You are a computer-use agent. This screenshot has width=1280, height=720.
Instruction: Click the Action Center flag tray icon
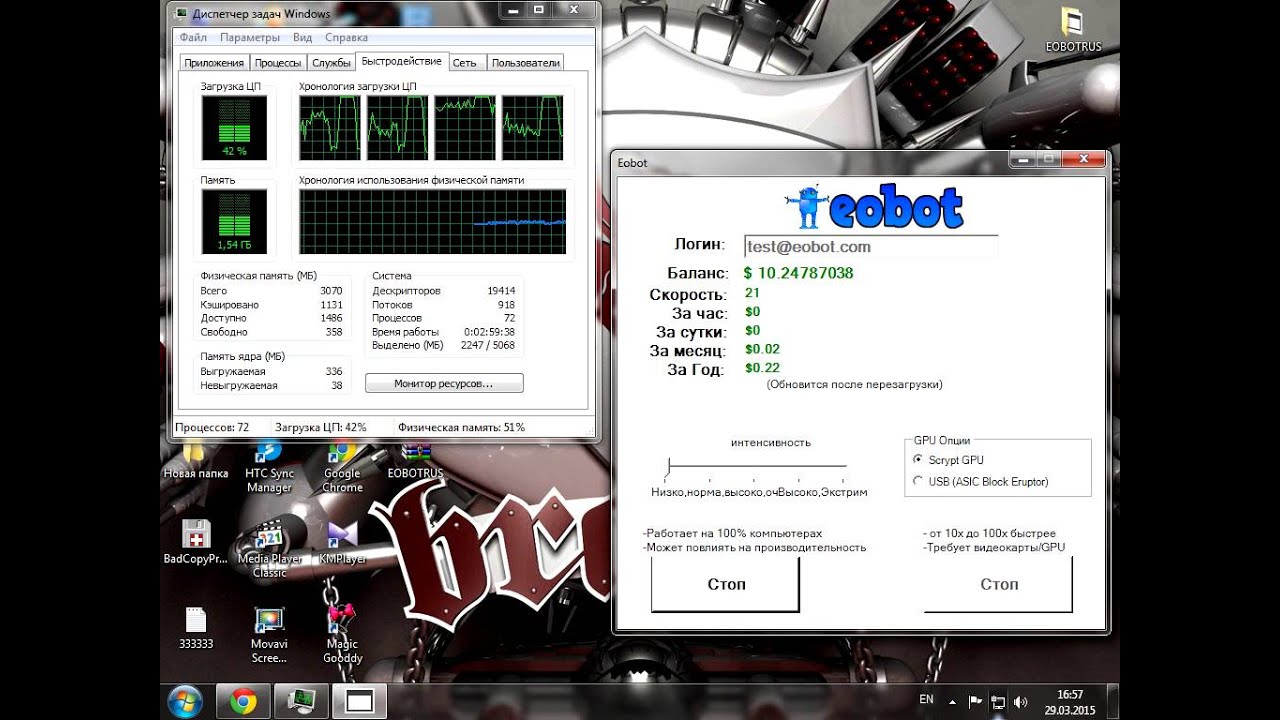975,701
